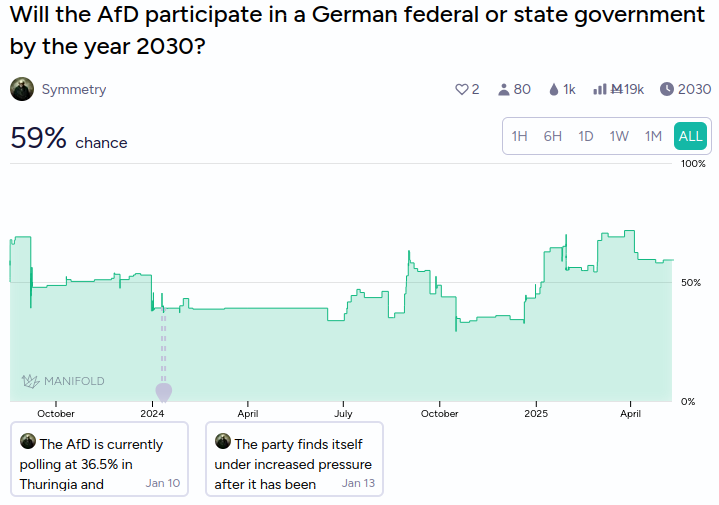This screenshot has height=505, width=719.
Task: Open the Jan 10 Thuringia polling note
Action: click(x=100, y=459)
